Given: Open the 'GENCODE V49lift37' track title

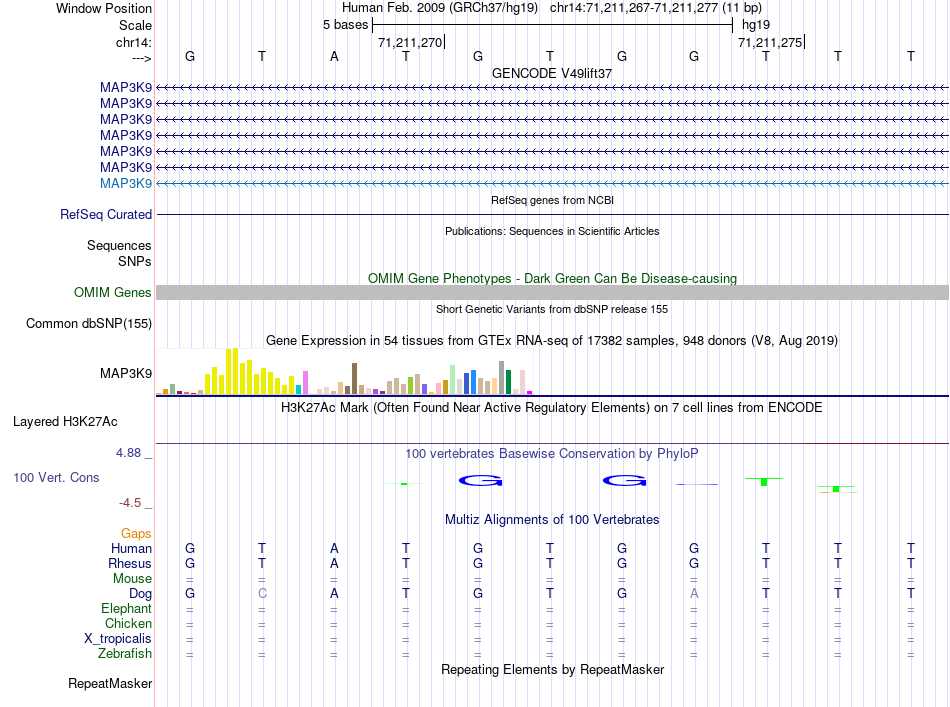Looking at the screenshot, I should click(x=552, y=73).
